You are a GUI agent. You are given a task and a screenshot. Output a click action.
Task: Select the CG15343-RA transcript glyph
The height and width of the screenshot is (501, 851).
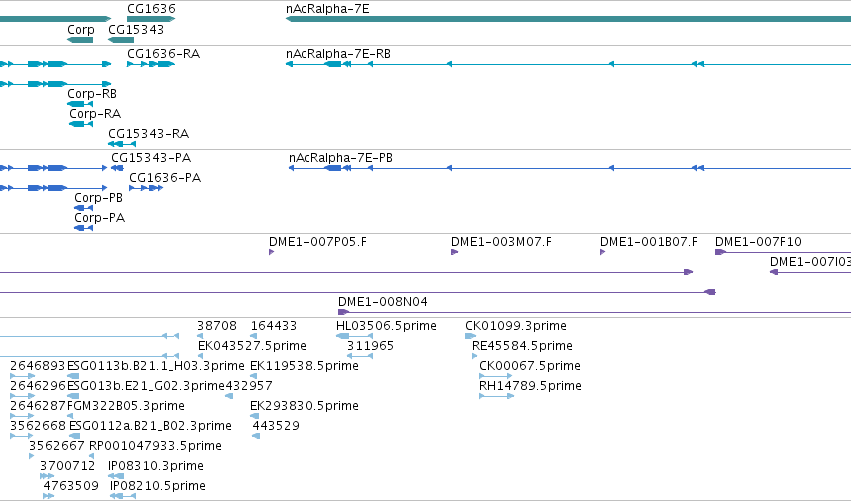pyautogui.click(x=122, y=144)
